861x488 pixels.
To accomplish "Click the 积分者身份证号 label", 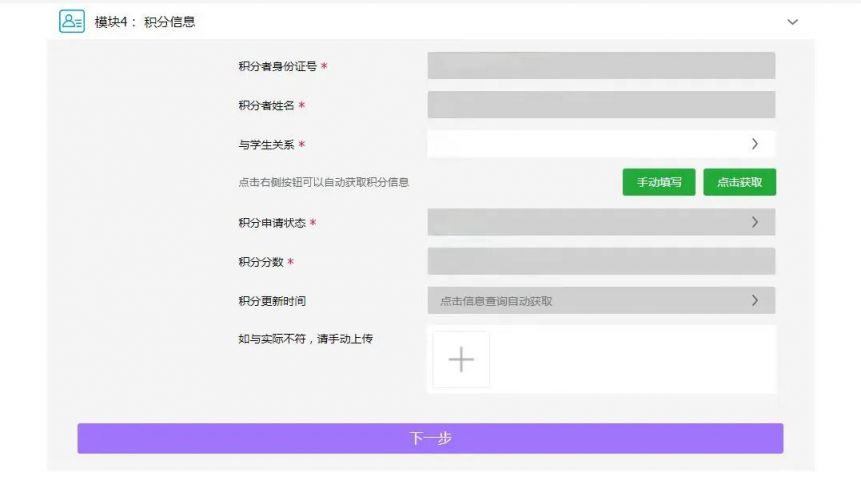I will 277,66.
